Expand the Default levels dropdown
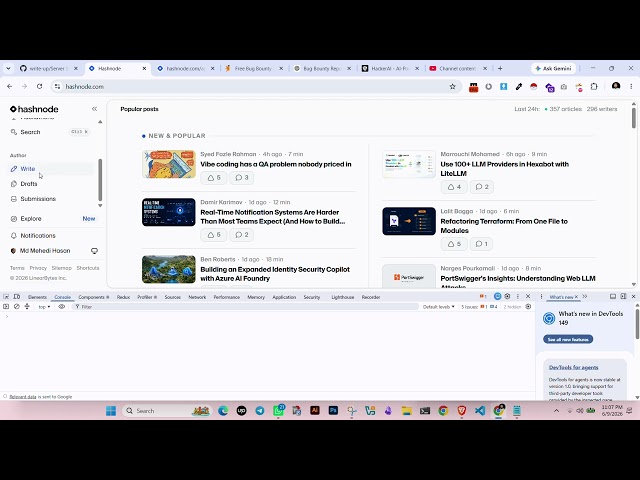This screenshot has height=480, width=640. [439, 307]
